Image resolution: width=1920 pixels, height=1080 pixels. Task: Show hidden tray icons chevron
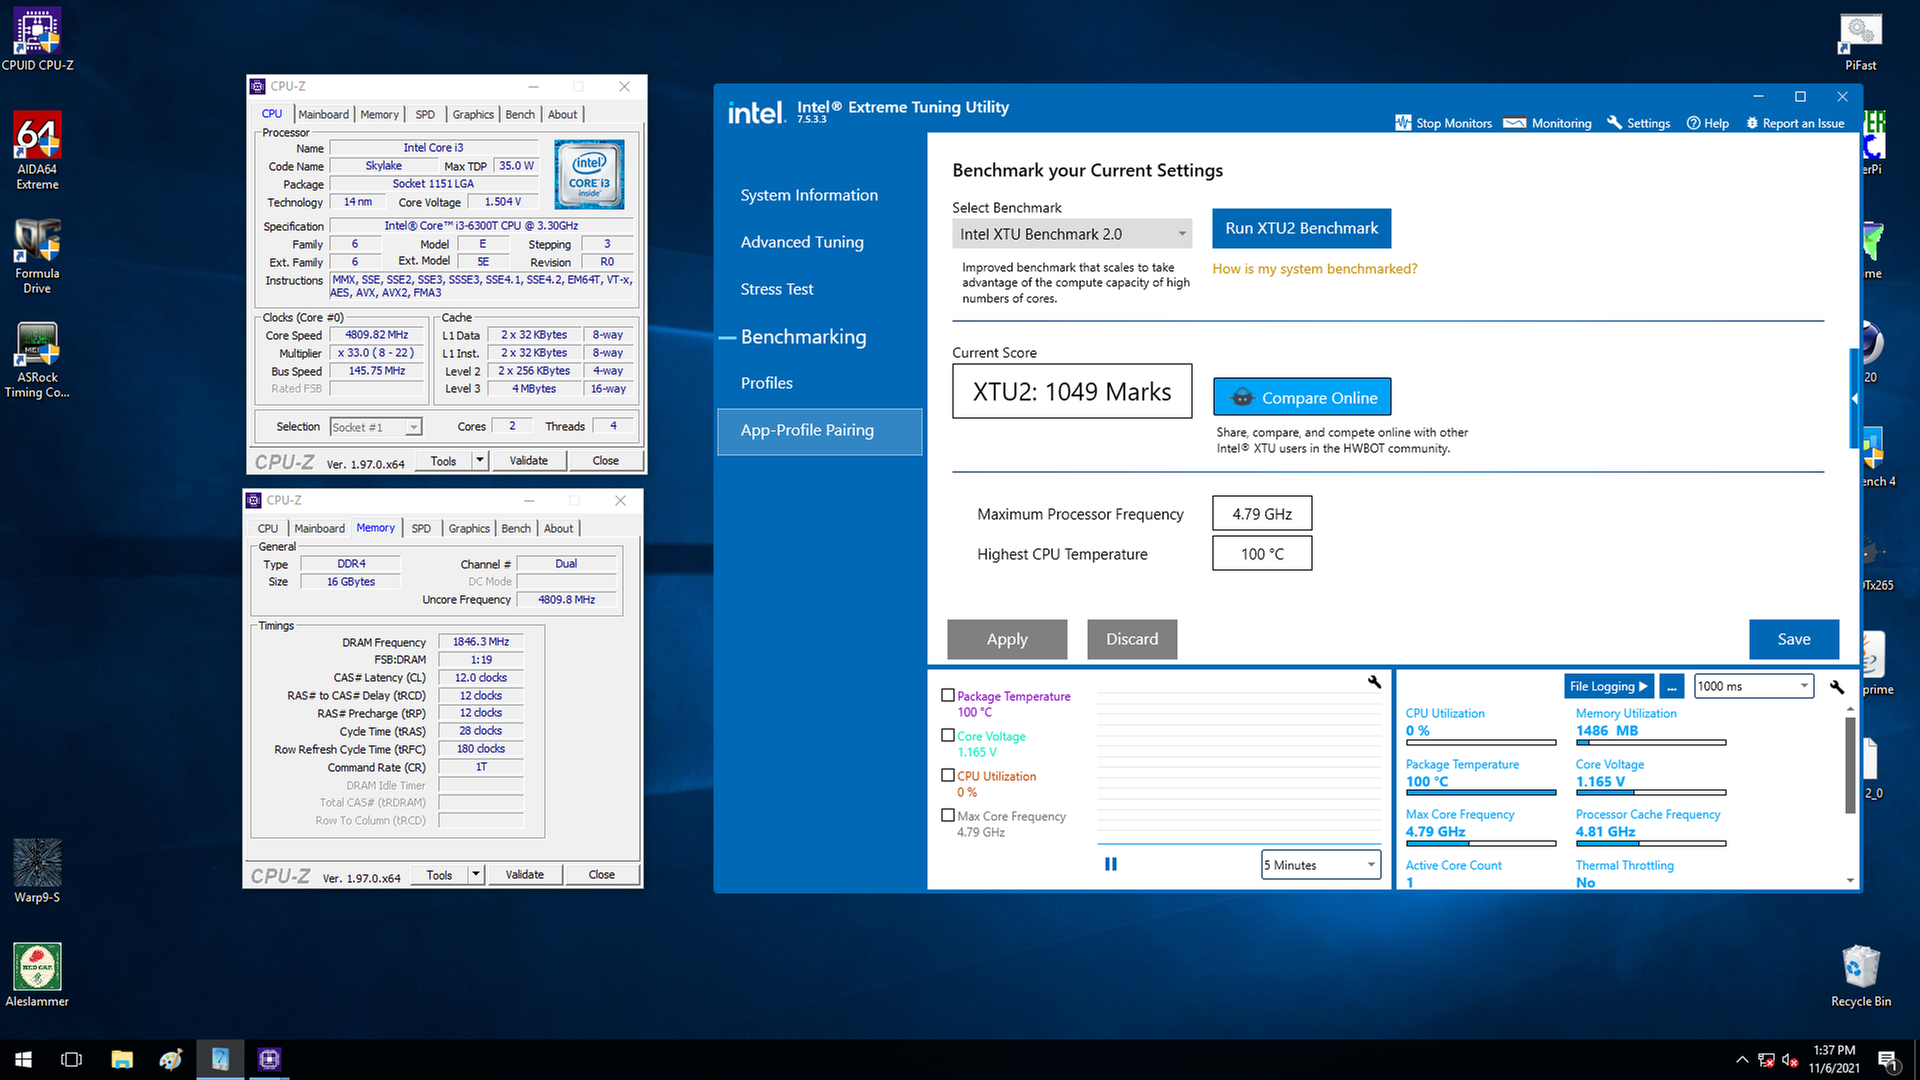pyautogui.click(x=1742, y=1060)
